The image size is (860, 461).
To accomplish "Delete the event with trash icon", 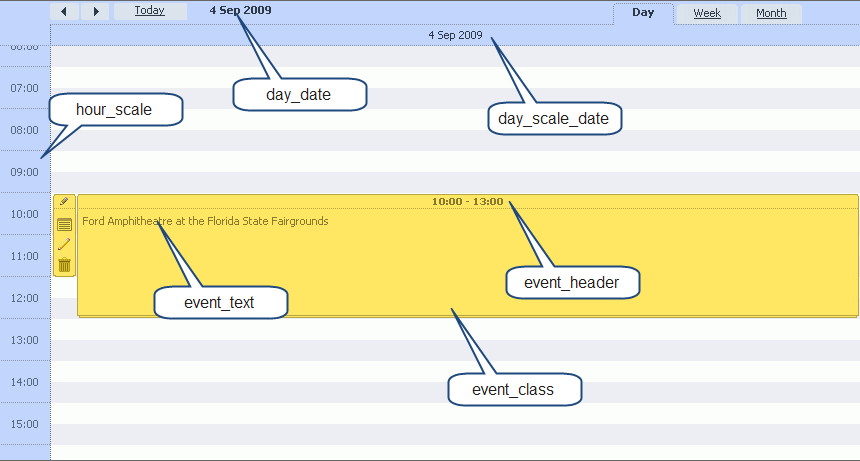I will (x=64, y=265).
